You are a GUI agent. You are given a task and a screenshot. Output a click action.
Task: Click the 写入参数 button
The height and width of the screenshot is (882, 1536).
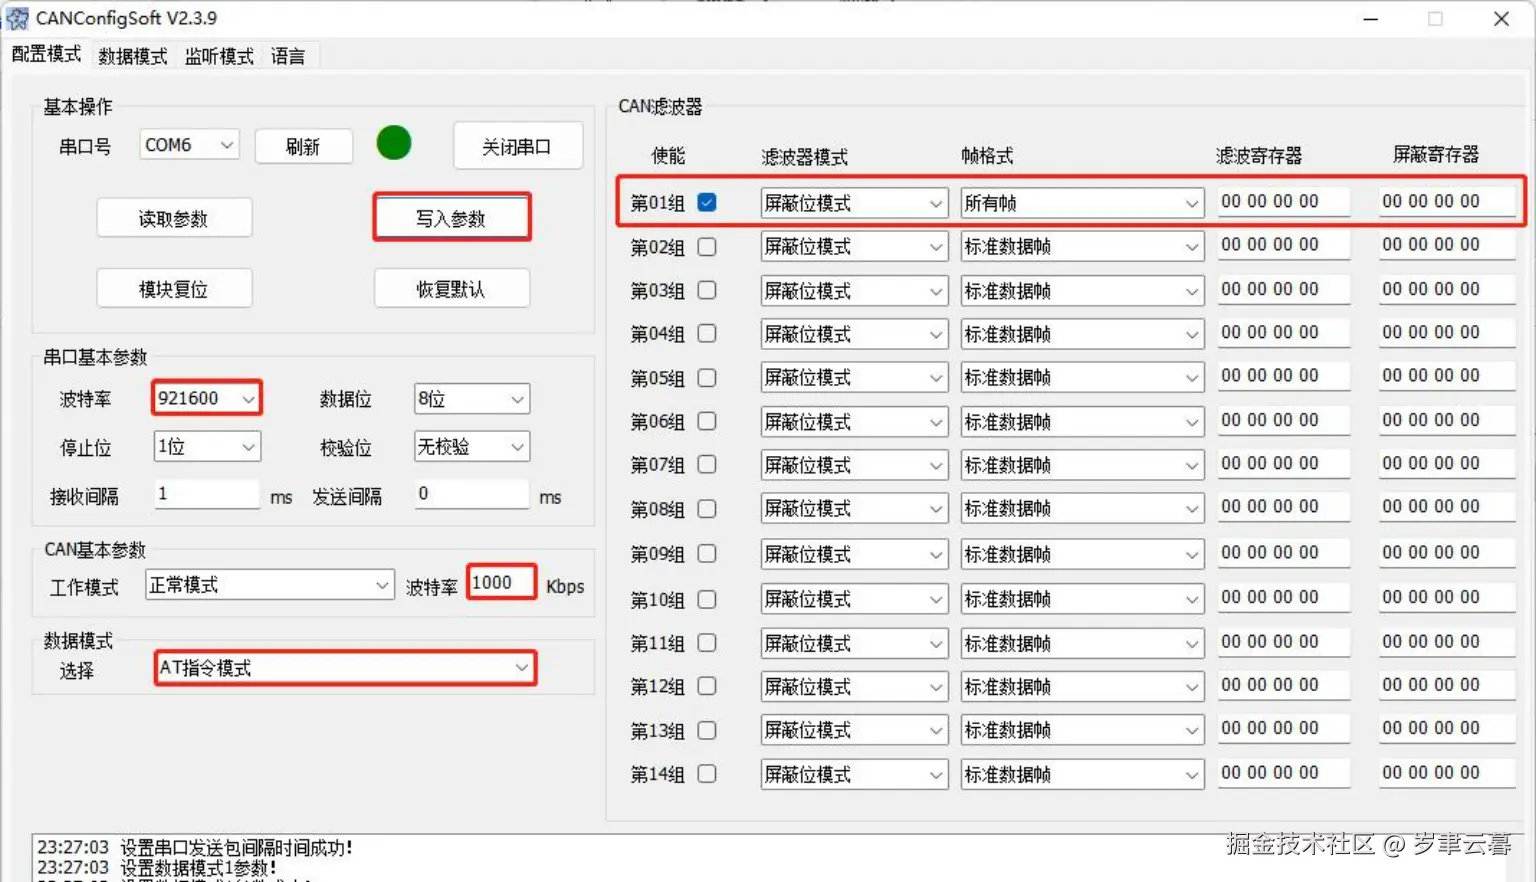[x=451, y=217]
